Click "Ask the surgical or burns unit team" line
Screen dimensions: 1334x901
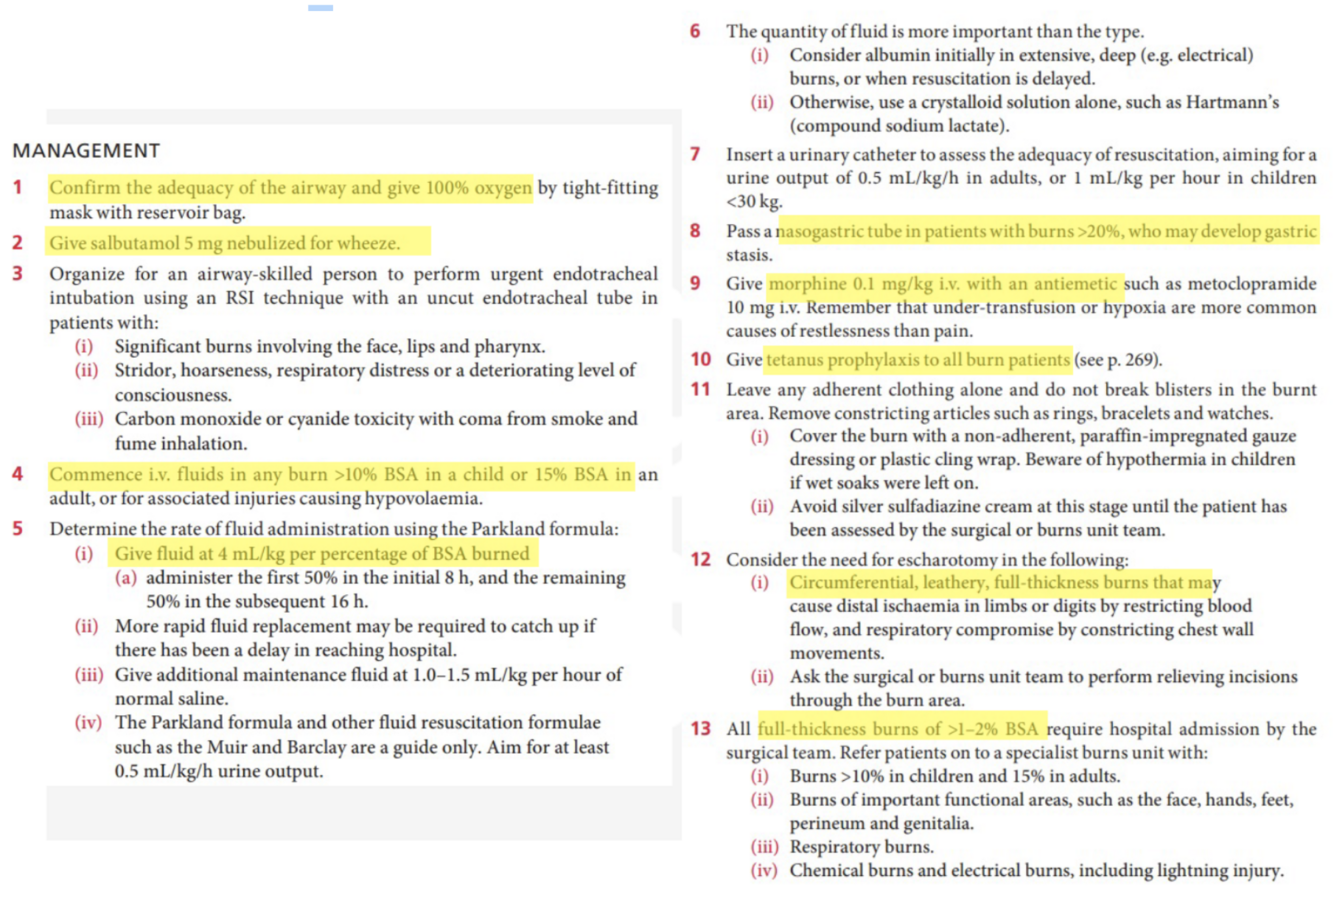click(x=1044, y=677)
